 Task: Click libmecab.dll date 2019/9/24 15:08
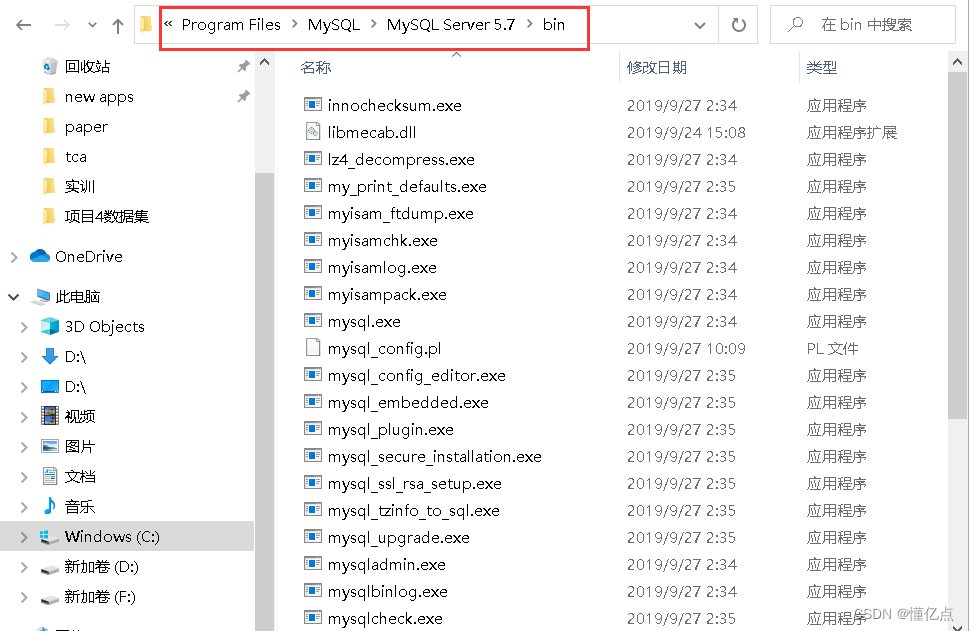(x=686, y=132)
